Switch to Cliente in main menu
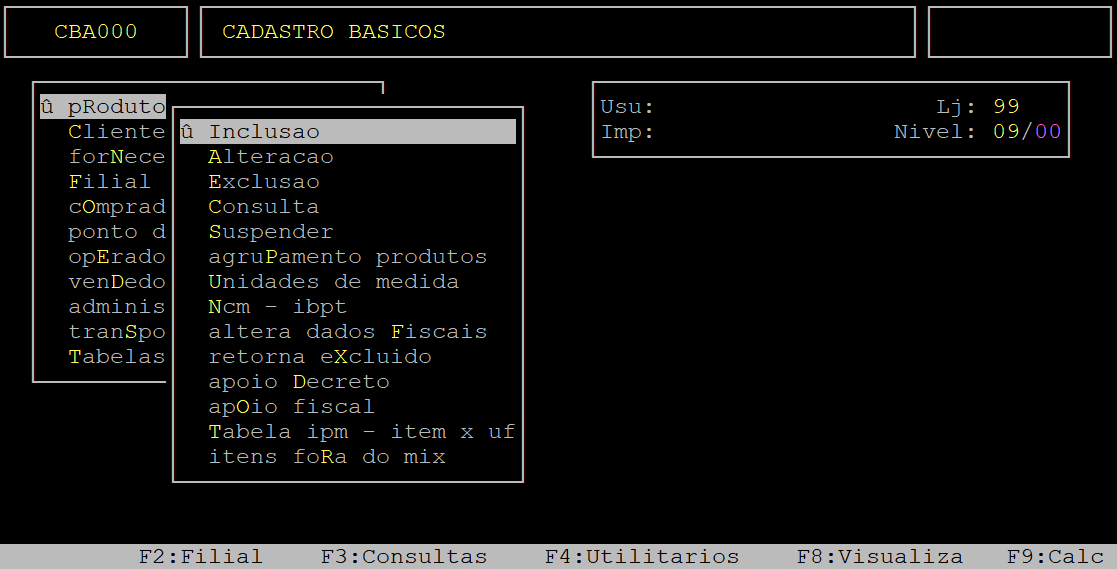Screen dimensions: 1117x569 click(117, 132)
